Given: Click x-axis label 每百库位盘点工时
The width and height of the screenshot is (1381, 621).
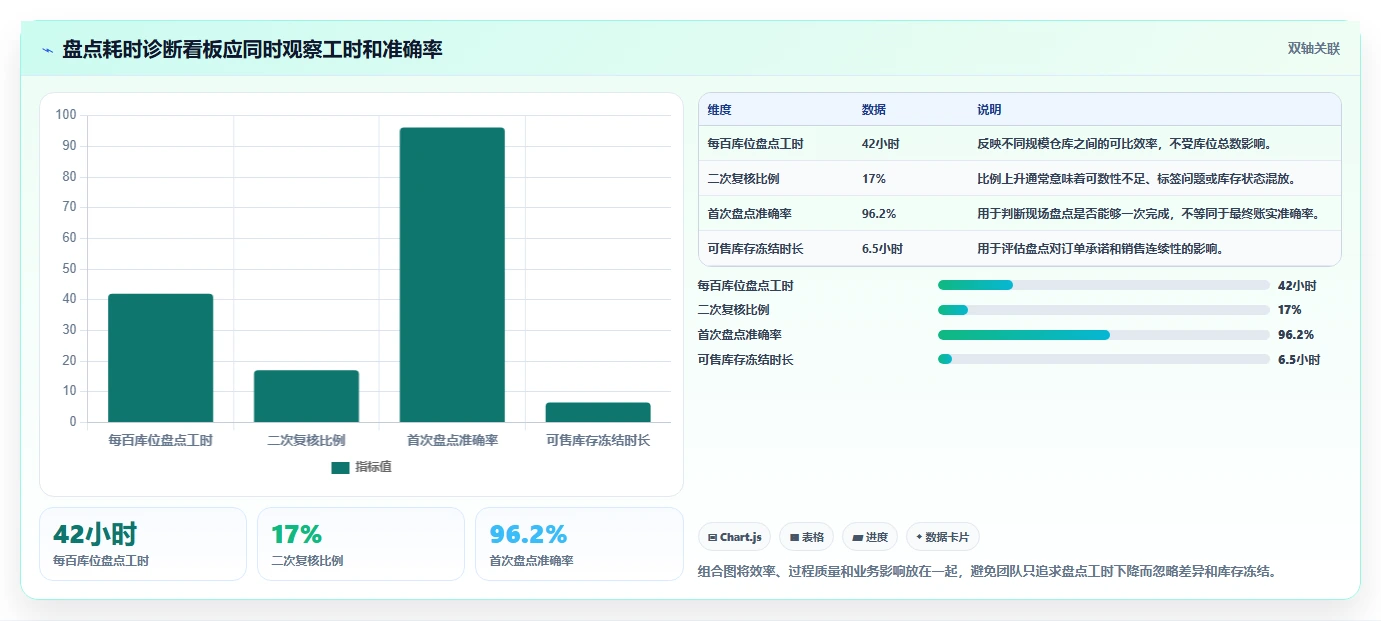Looking at the screenshot, I should click(x=160, y=440).
